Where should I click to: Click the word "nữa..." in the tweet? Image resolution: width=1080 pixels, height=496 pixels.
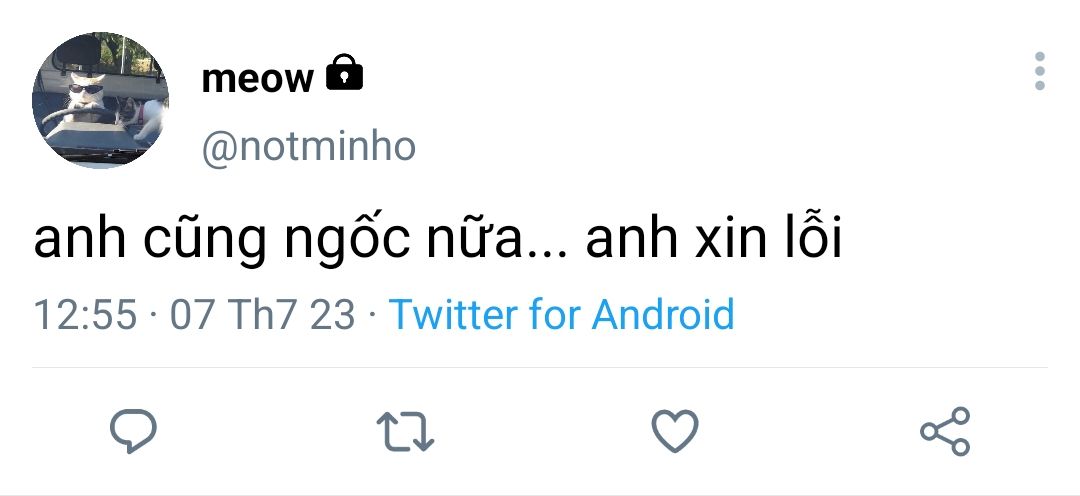pyautogui.click(x=500, y=242)
